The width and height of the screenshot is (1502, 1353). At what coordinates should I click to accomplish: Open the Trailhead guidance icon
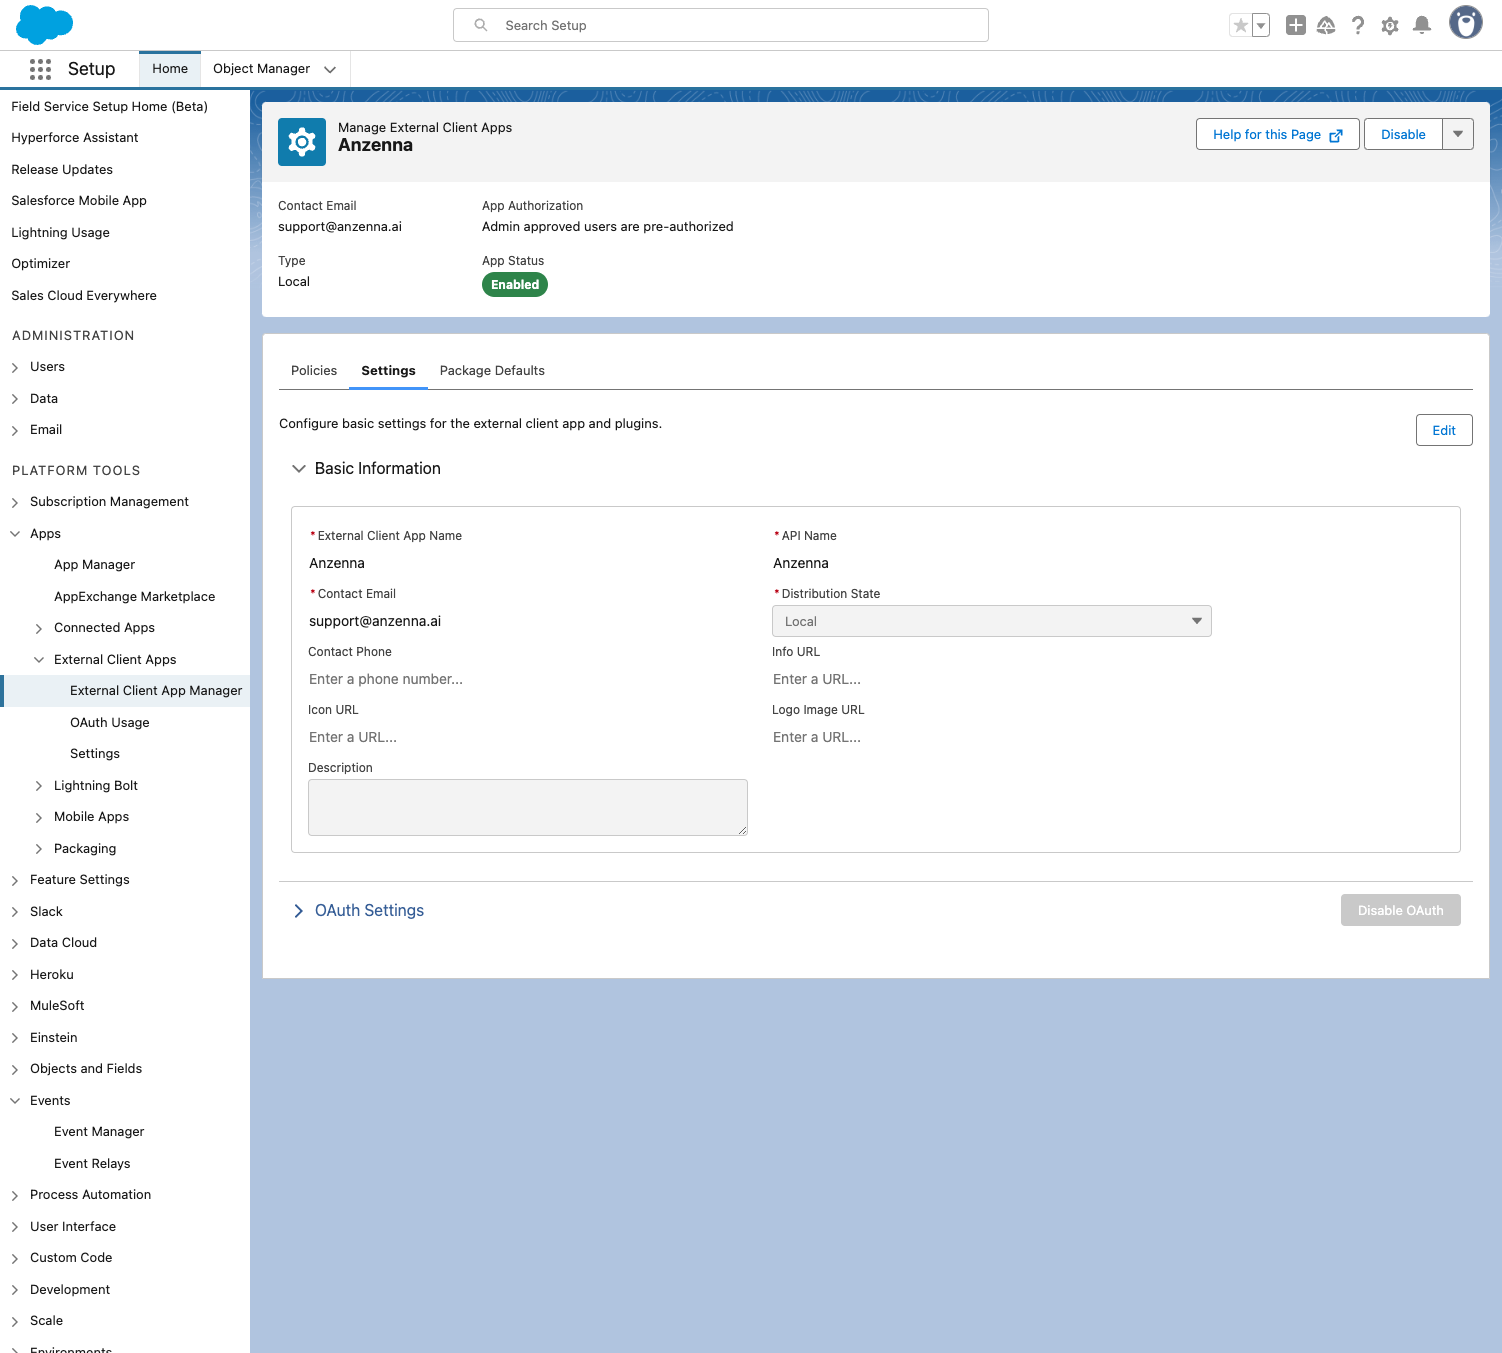point(1326,26)
